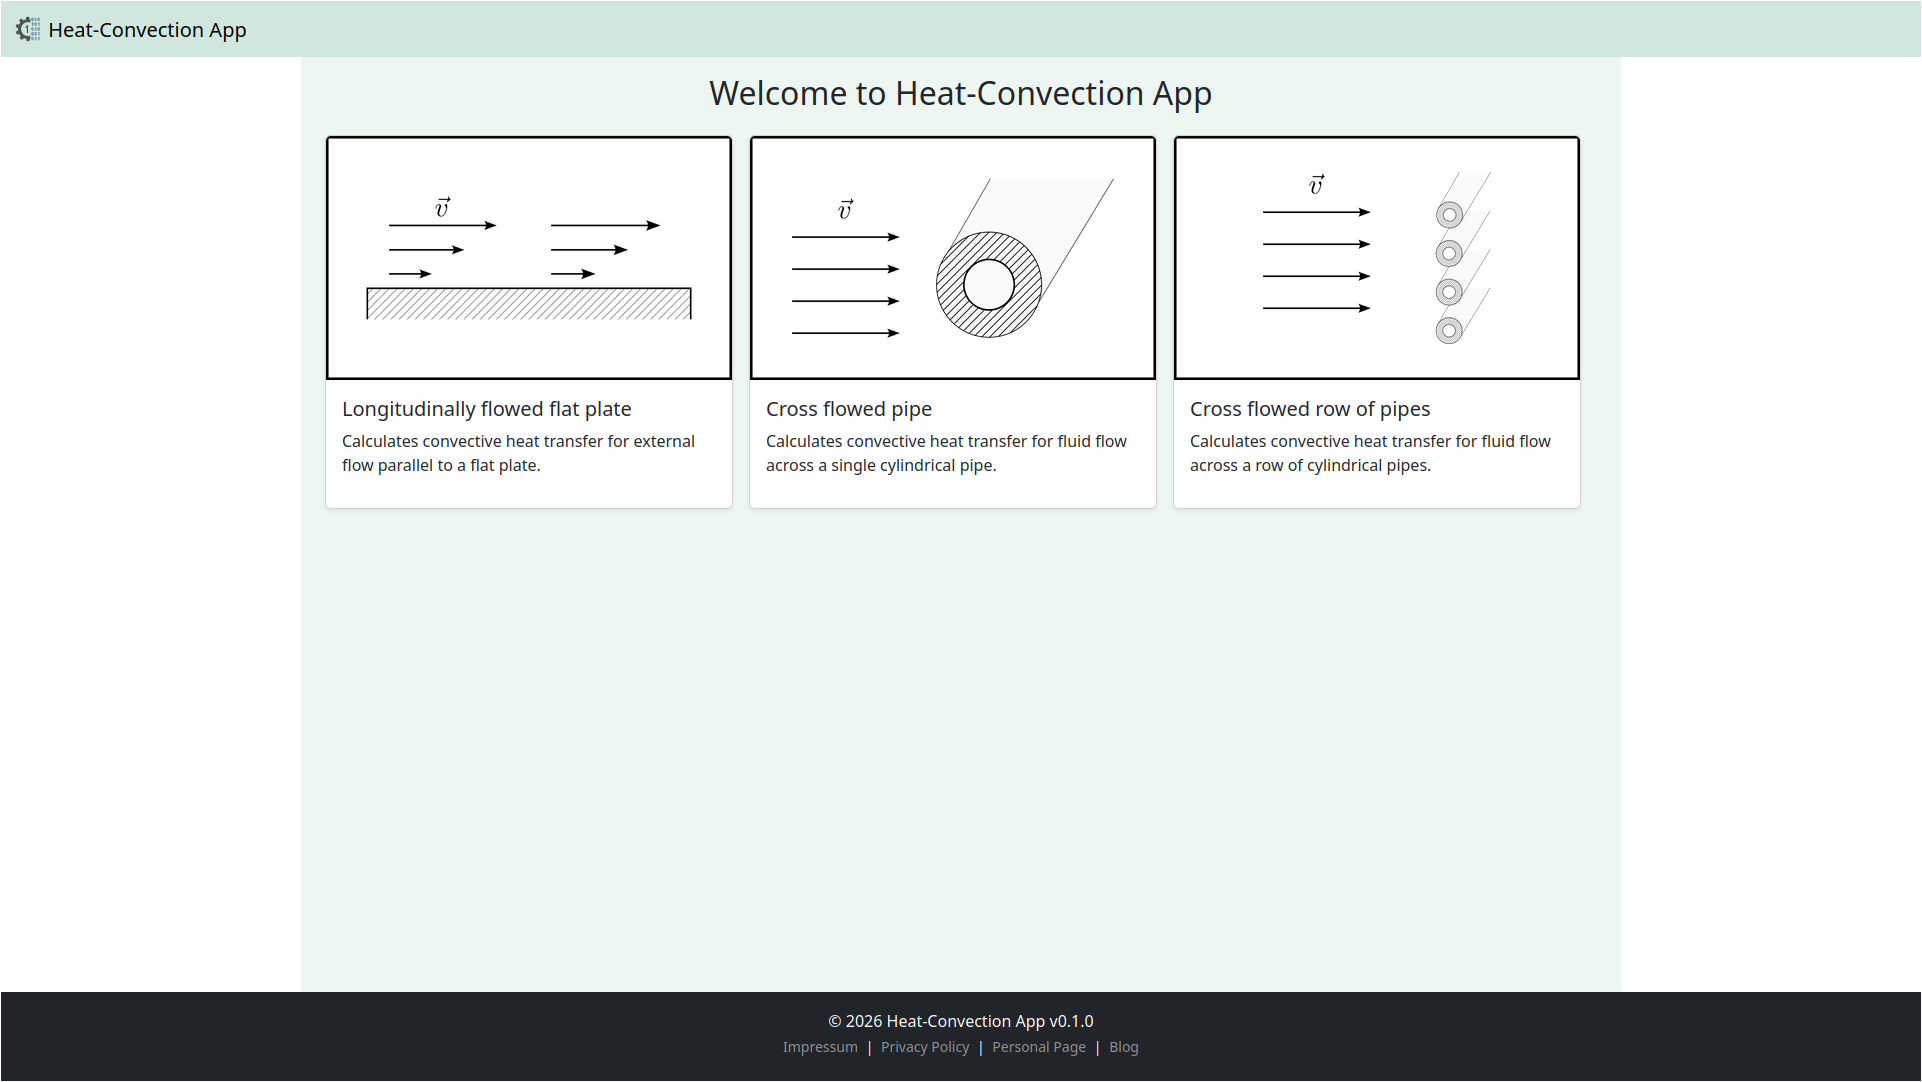Click the flat plate description 'Calculates convective heat transfer for external flow parallel to a flat plate.'

click(x=518, y=453)
